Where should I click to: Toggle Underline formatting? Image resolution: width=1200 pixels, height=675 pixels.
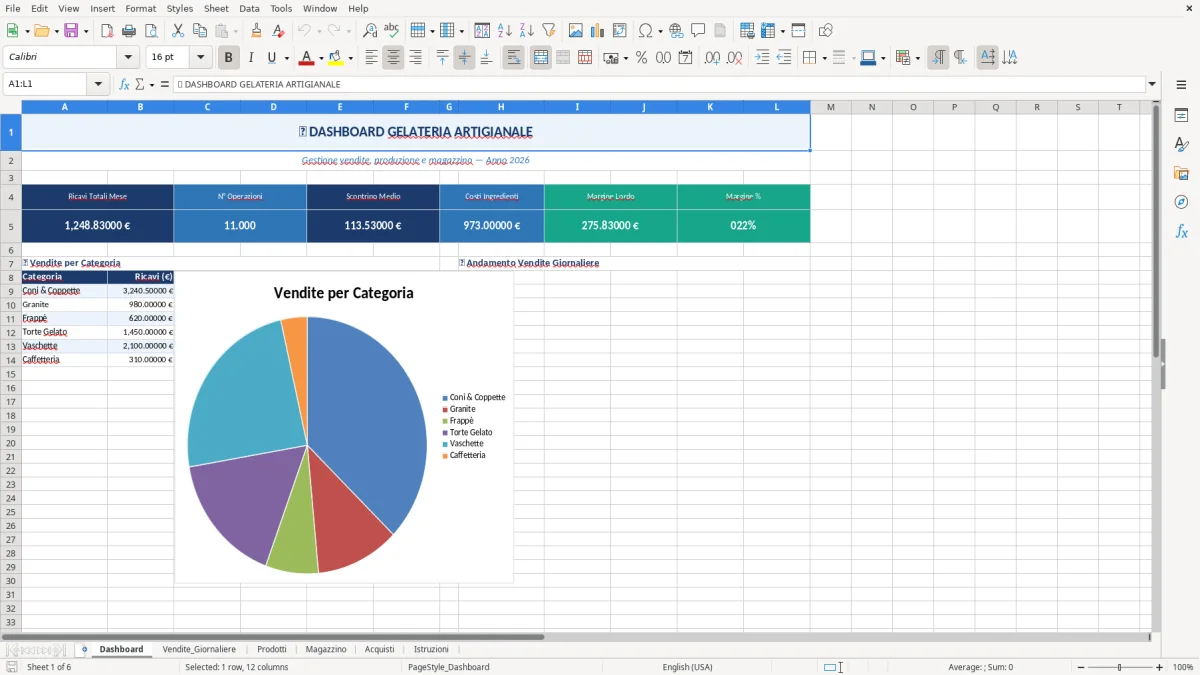pos(271,58)
